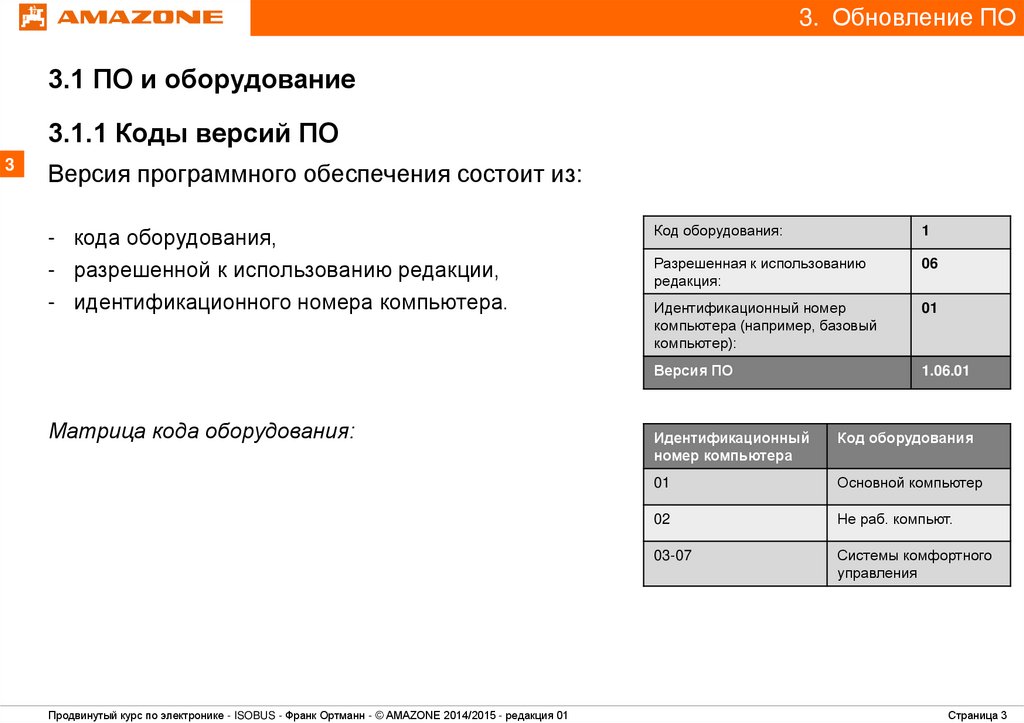
Task: Click cell 'Системы комфортного управления'
Action: click(919, 564)
